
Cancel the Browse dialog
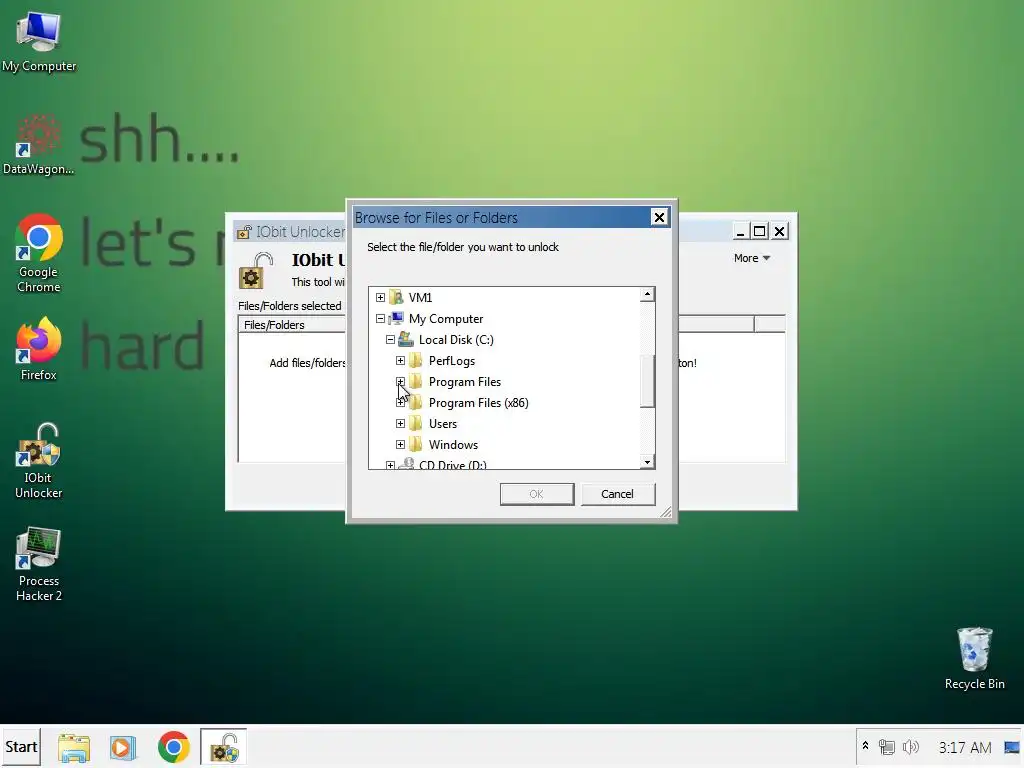pos(618,494)
